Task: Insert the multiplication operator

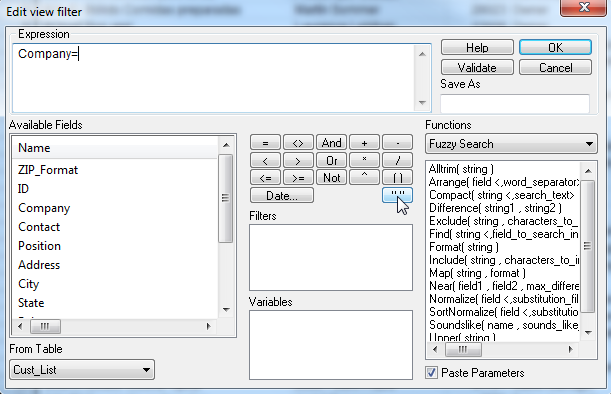Action: pyautogui.click(x=364, y=160)
